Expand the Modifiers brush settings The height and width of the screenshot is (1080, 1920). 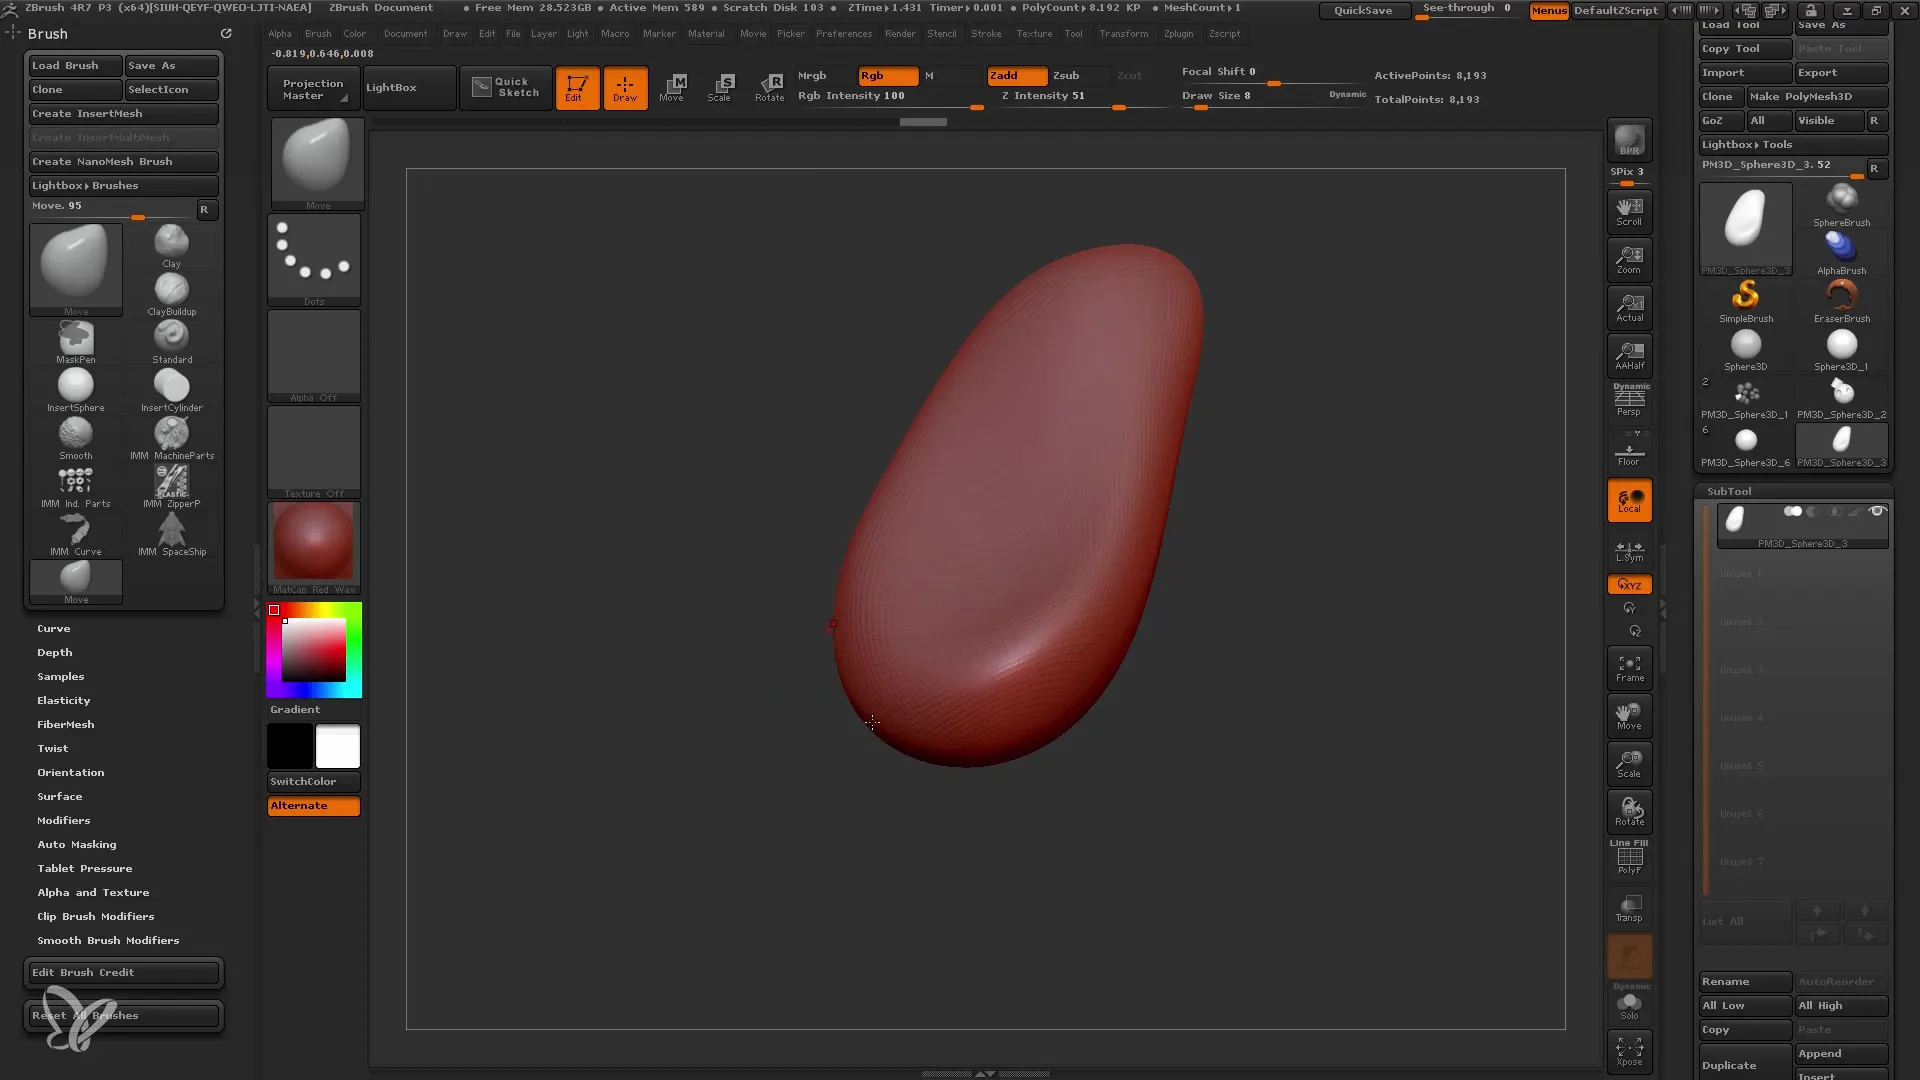pyautogui.click(x=63, y=820)
